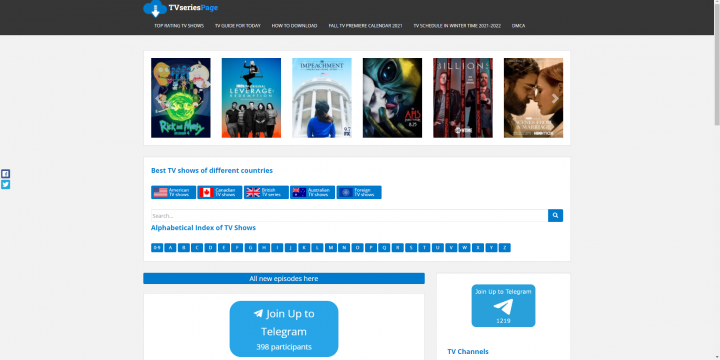720x360 pixels.
Task: Click the search magnifier button
Action: pyautogui.click(x=555, y=215)
